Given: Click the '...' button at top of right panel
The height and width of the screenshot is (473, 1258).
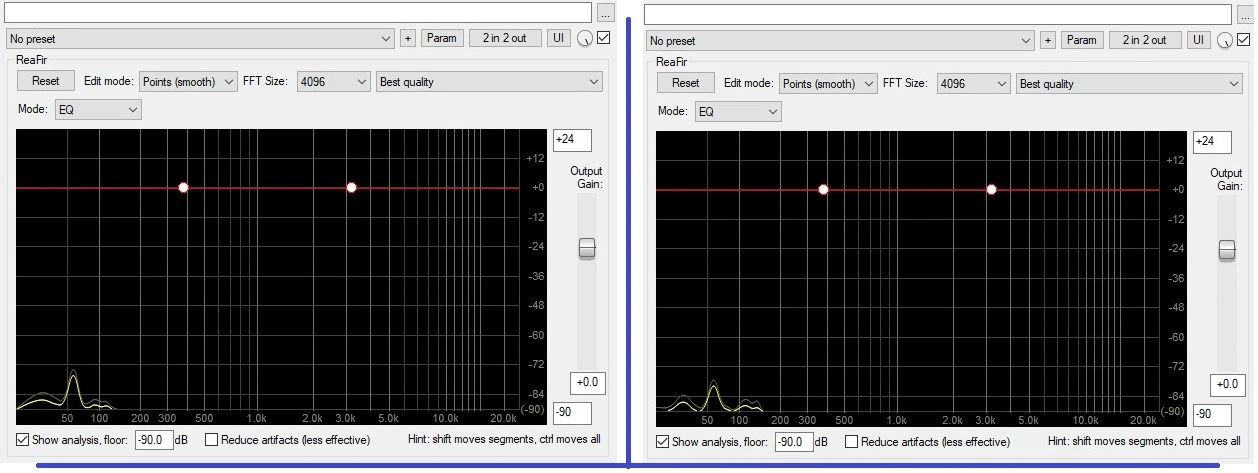Looking at the screenshot, I should pos(1245,15).
